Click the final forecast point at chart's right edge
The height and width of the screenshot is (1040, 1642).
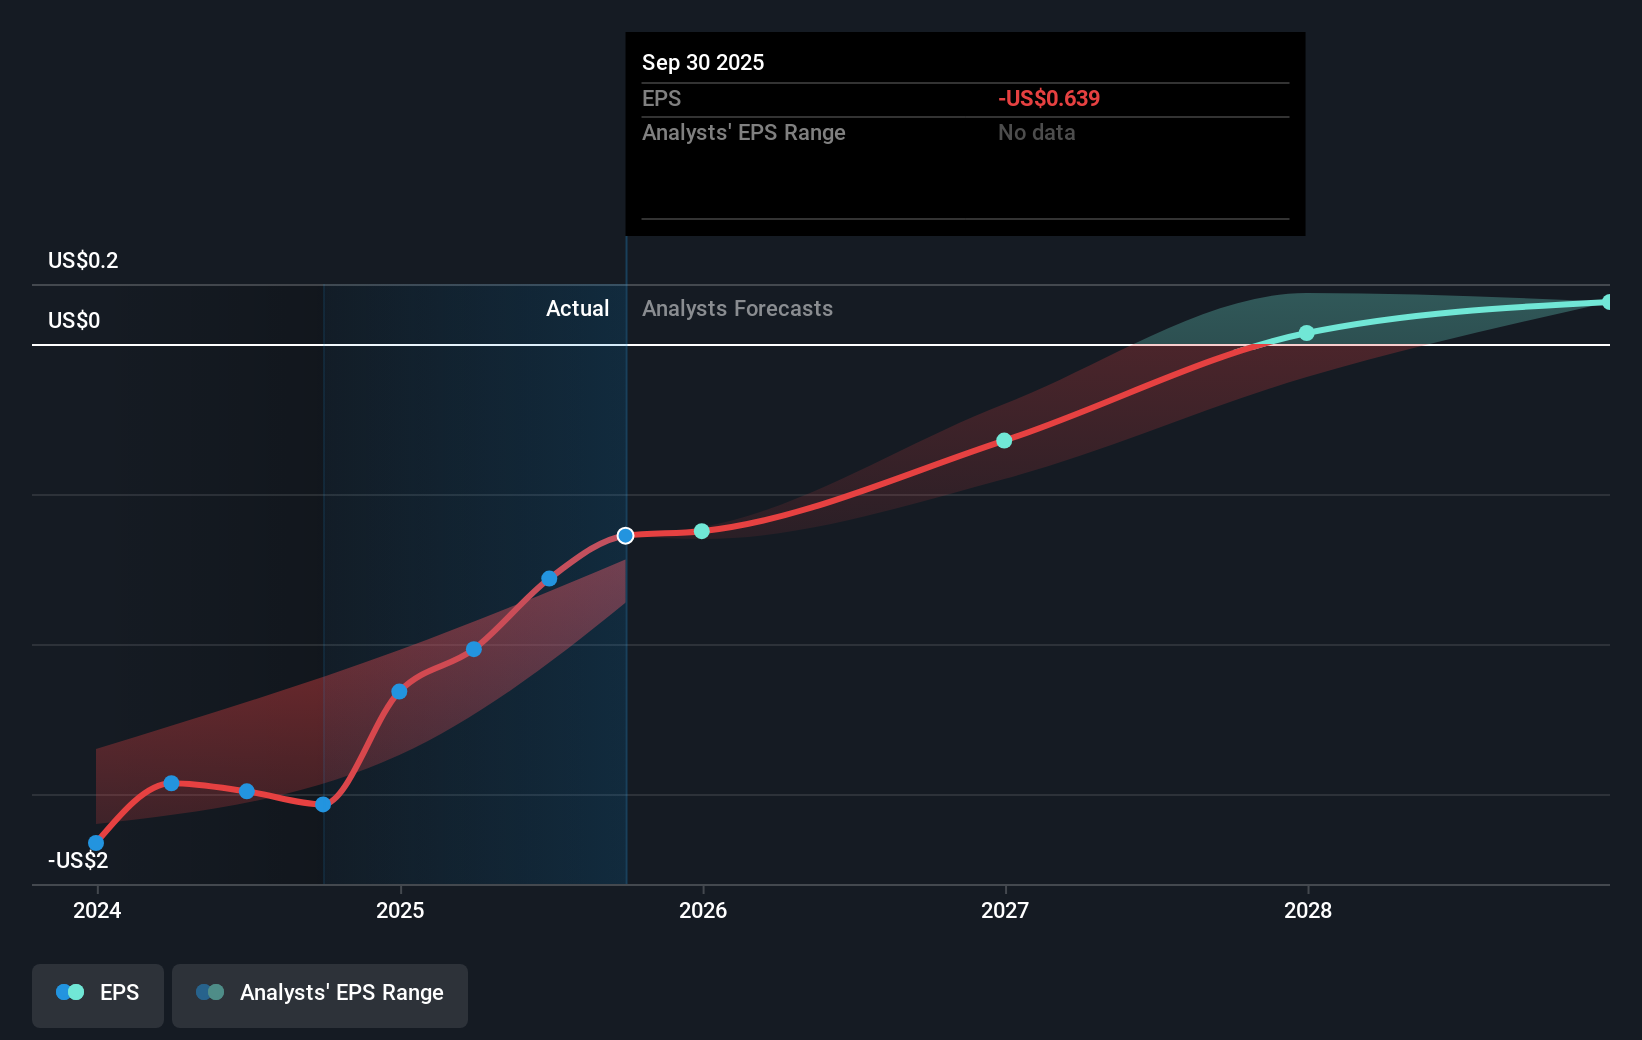[x=1607, y=302]
